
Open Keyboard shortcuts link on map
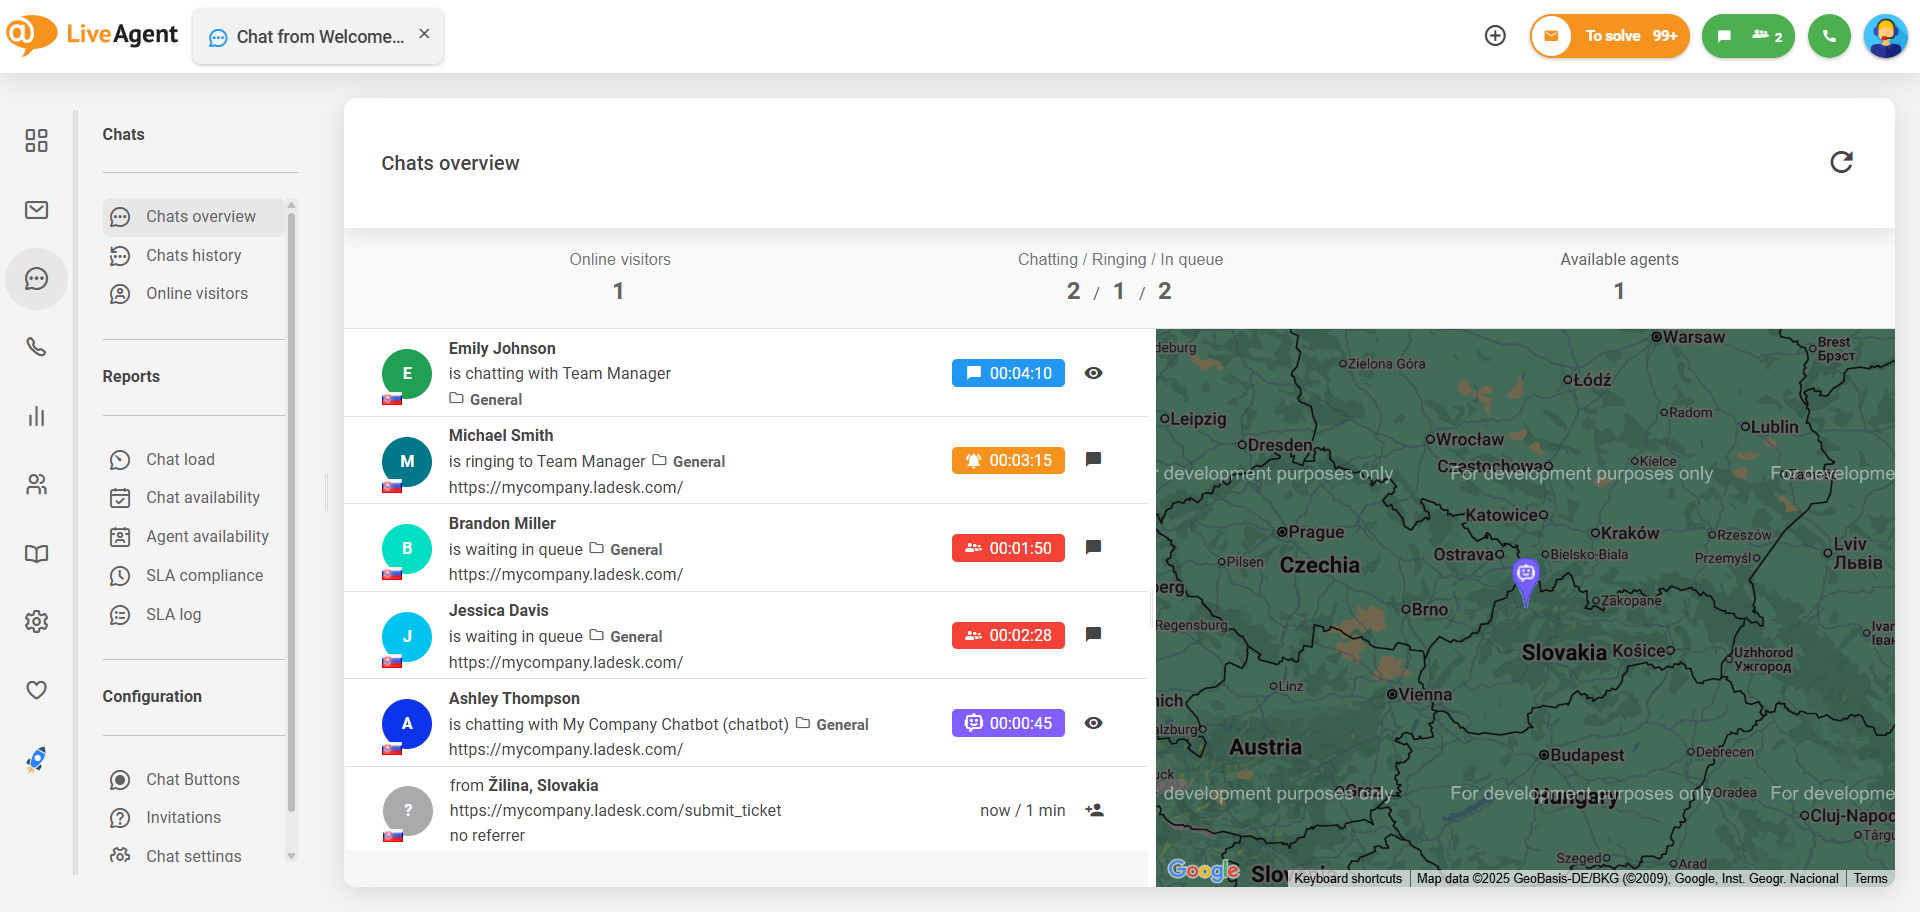[x=1348, y=879]
